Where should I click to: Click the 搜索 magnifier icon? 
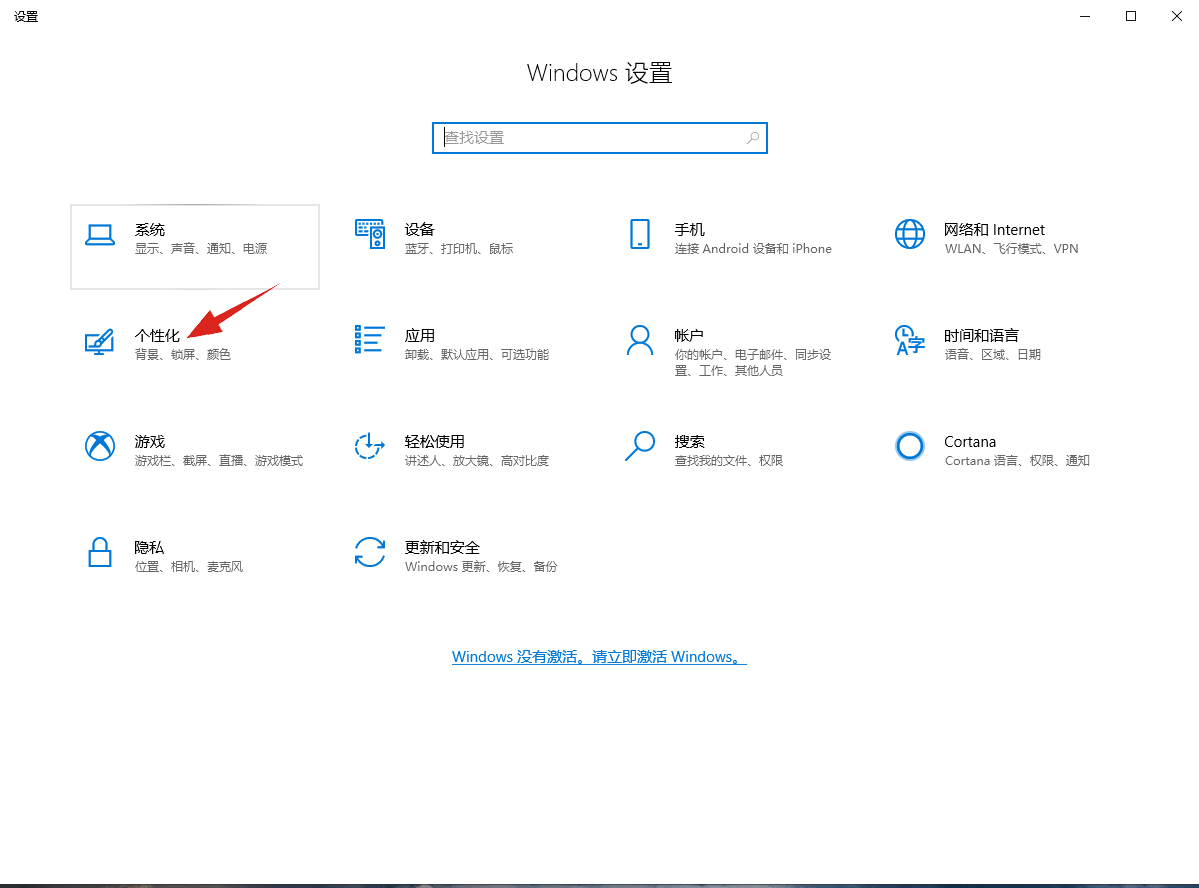(x=640, y=446)
